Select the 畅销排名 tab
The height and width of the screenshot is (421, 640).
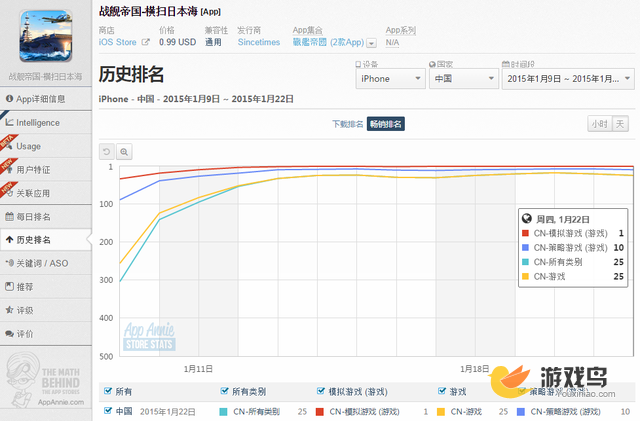pyautogui.click(x=386, y=124)
